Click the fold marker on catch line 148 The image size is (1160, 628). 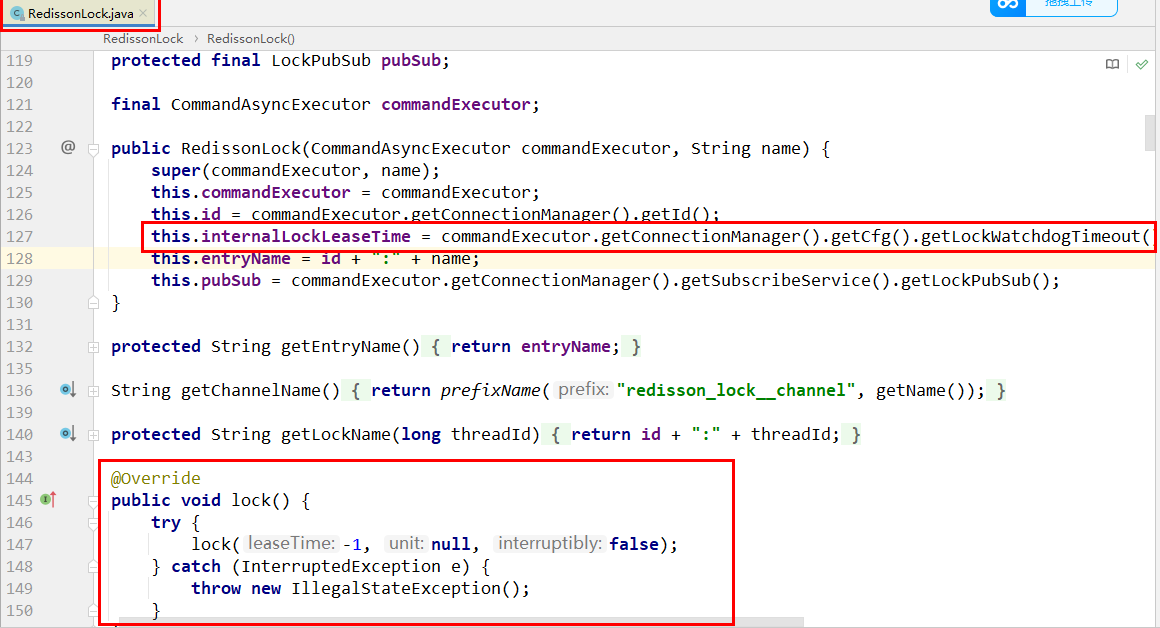[93, 567]
